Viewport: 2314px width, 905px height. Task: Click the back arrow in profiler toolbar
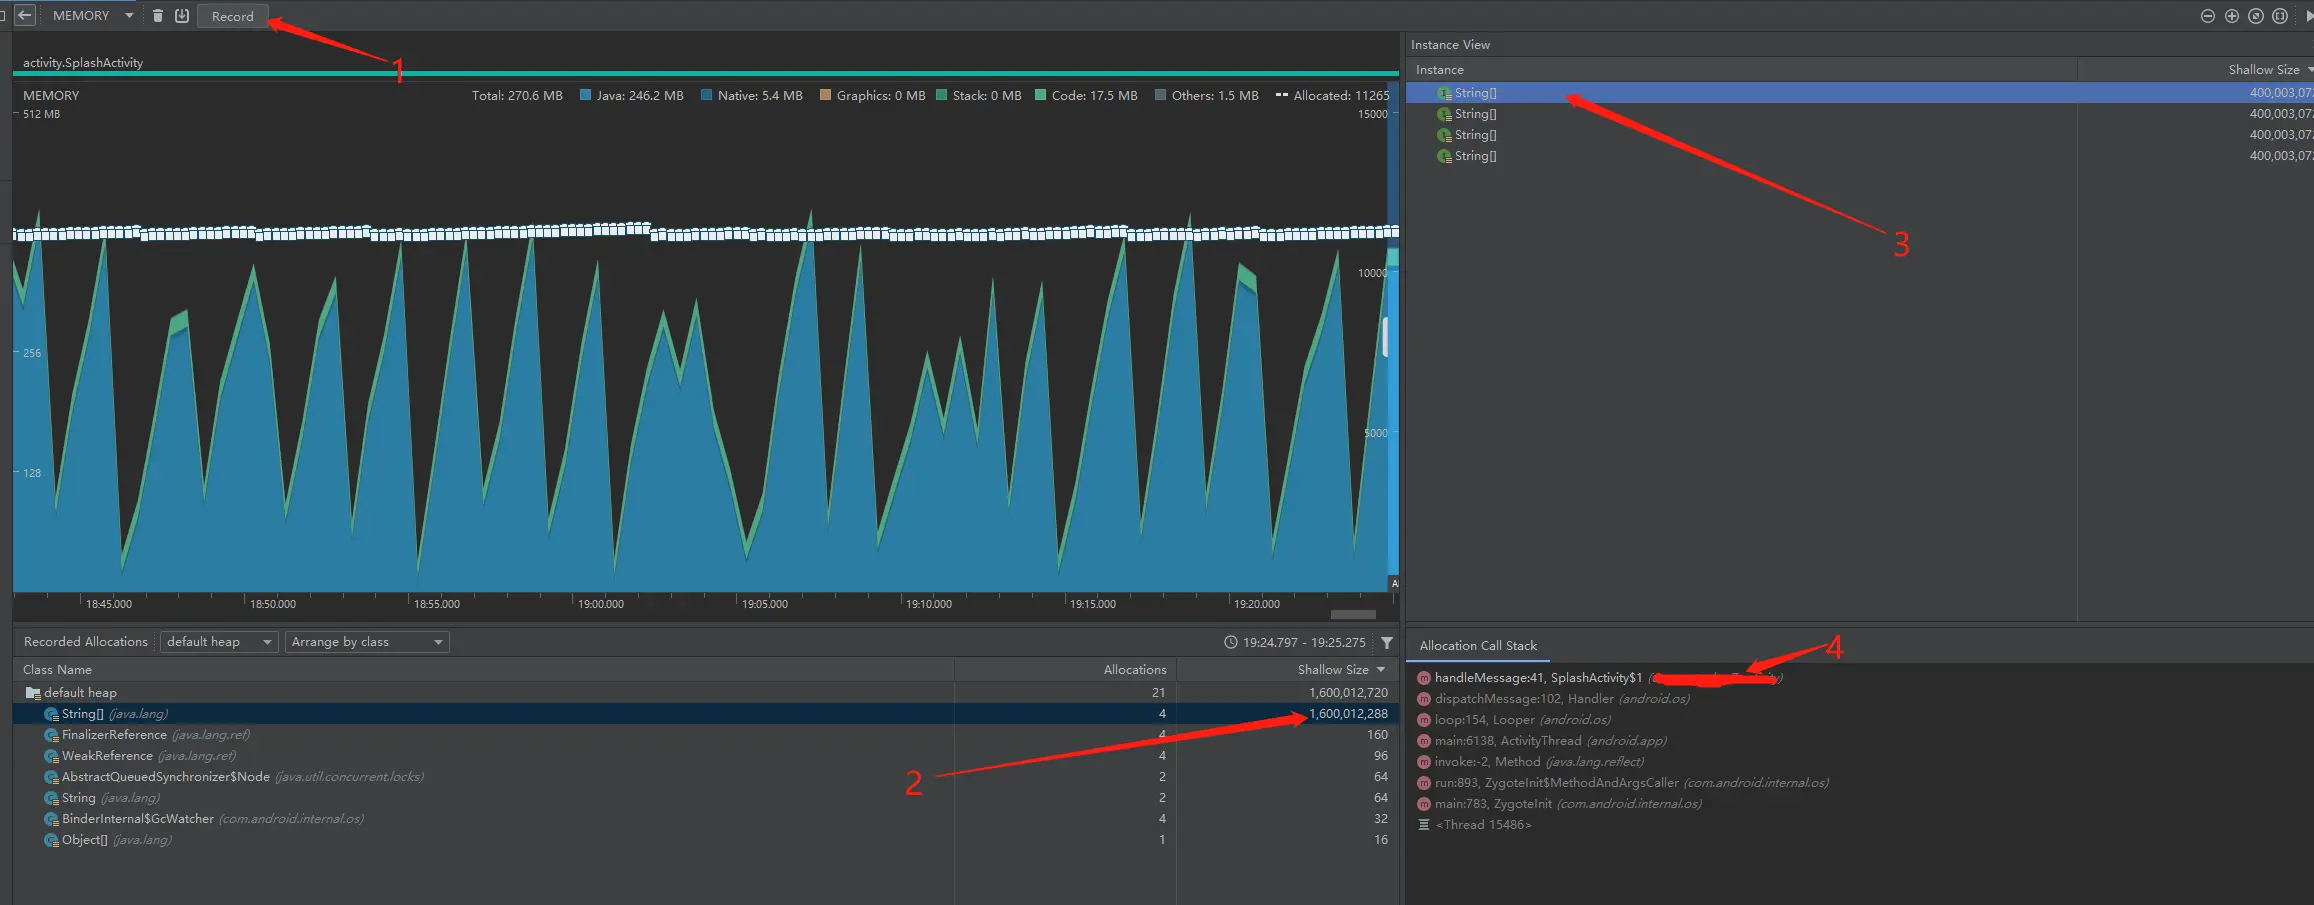coord(25,16)
